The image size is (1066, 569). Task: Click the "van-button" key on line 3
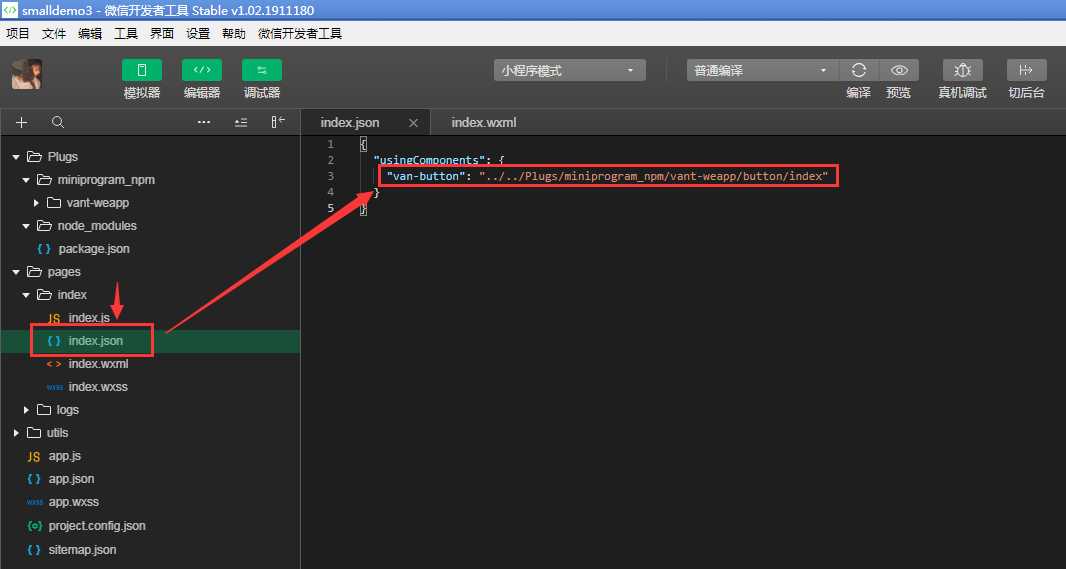426,176
